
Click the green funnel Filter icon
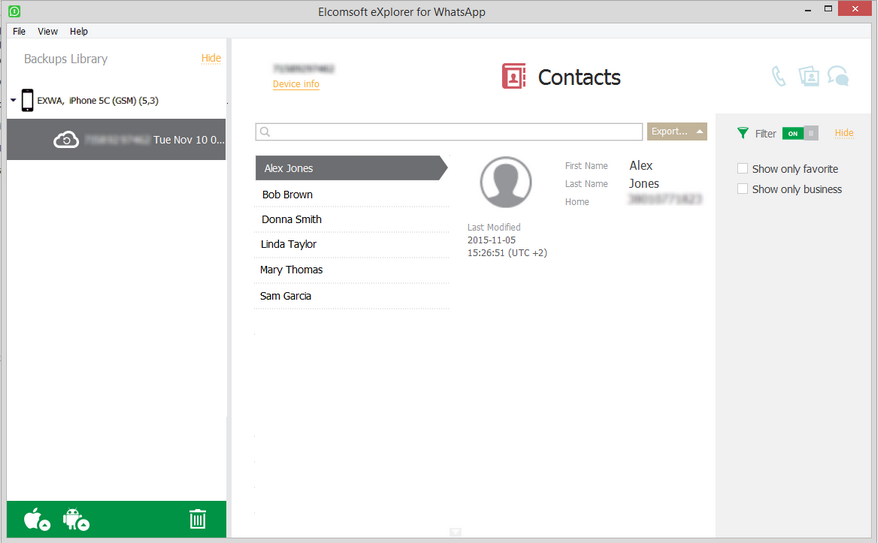(742, 133)
